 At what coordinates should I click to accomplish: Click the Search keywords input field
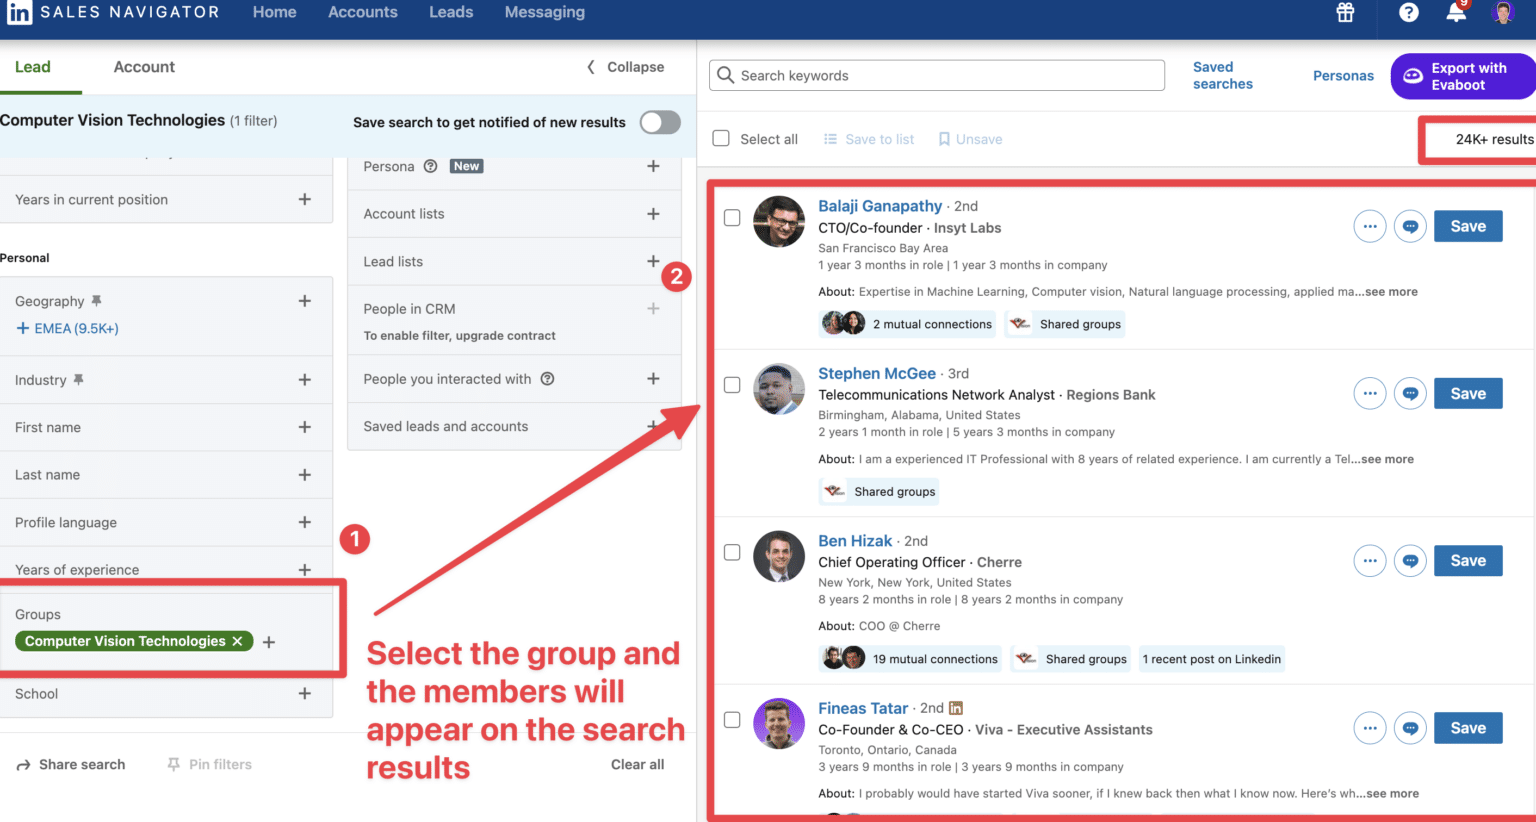click(x=936, y=75)
